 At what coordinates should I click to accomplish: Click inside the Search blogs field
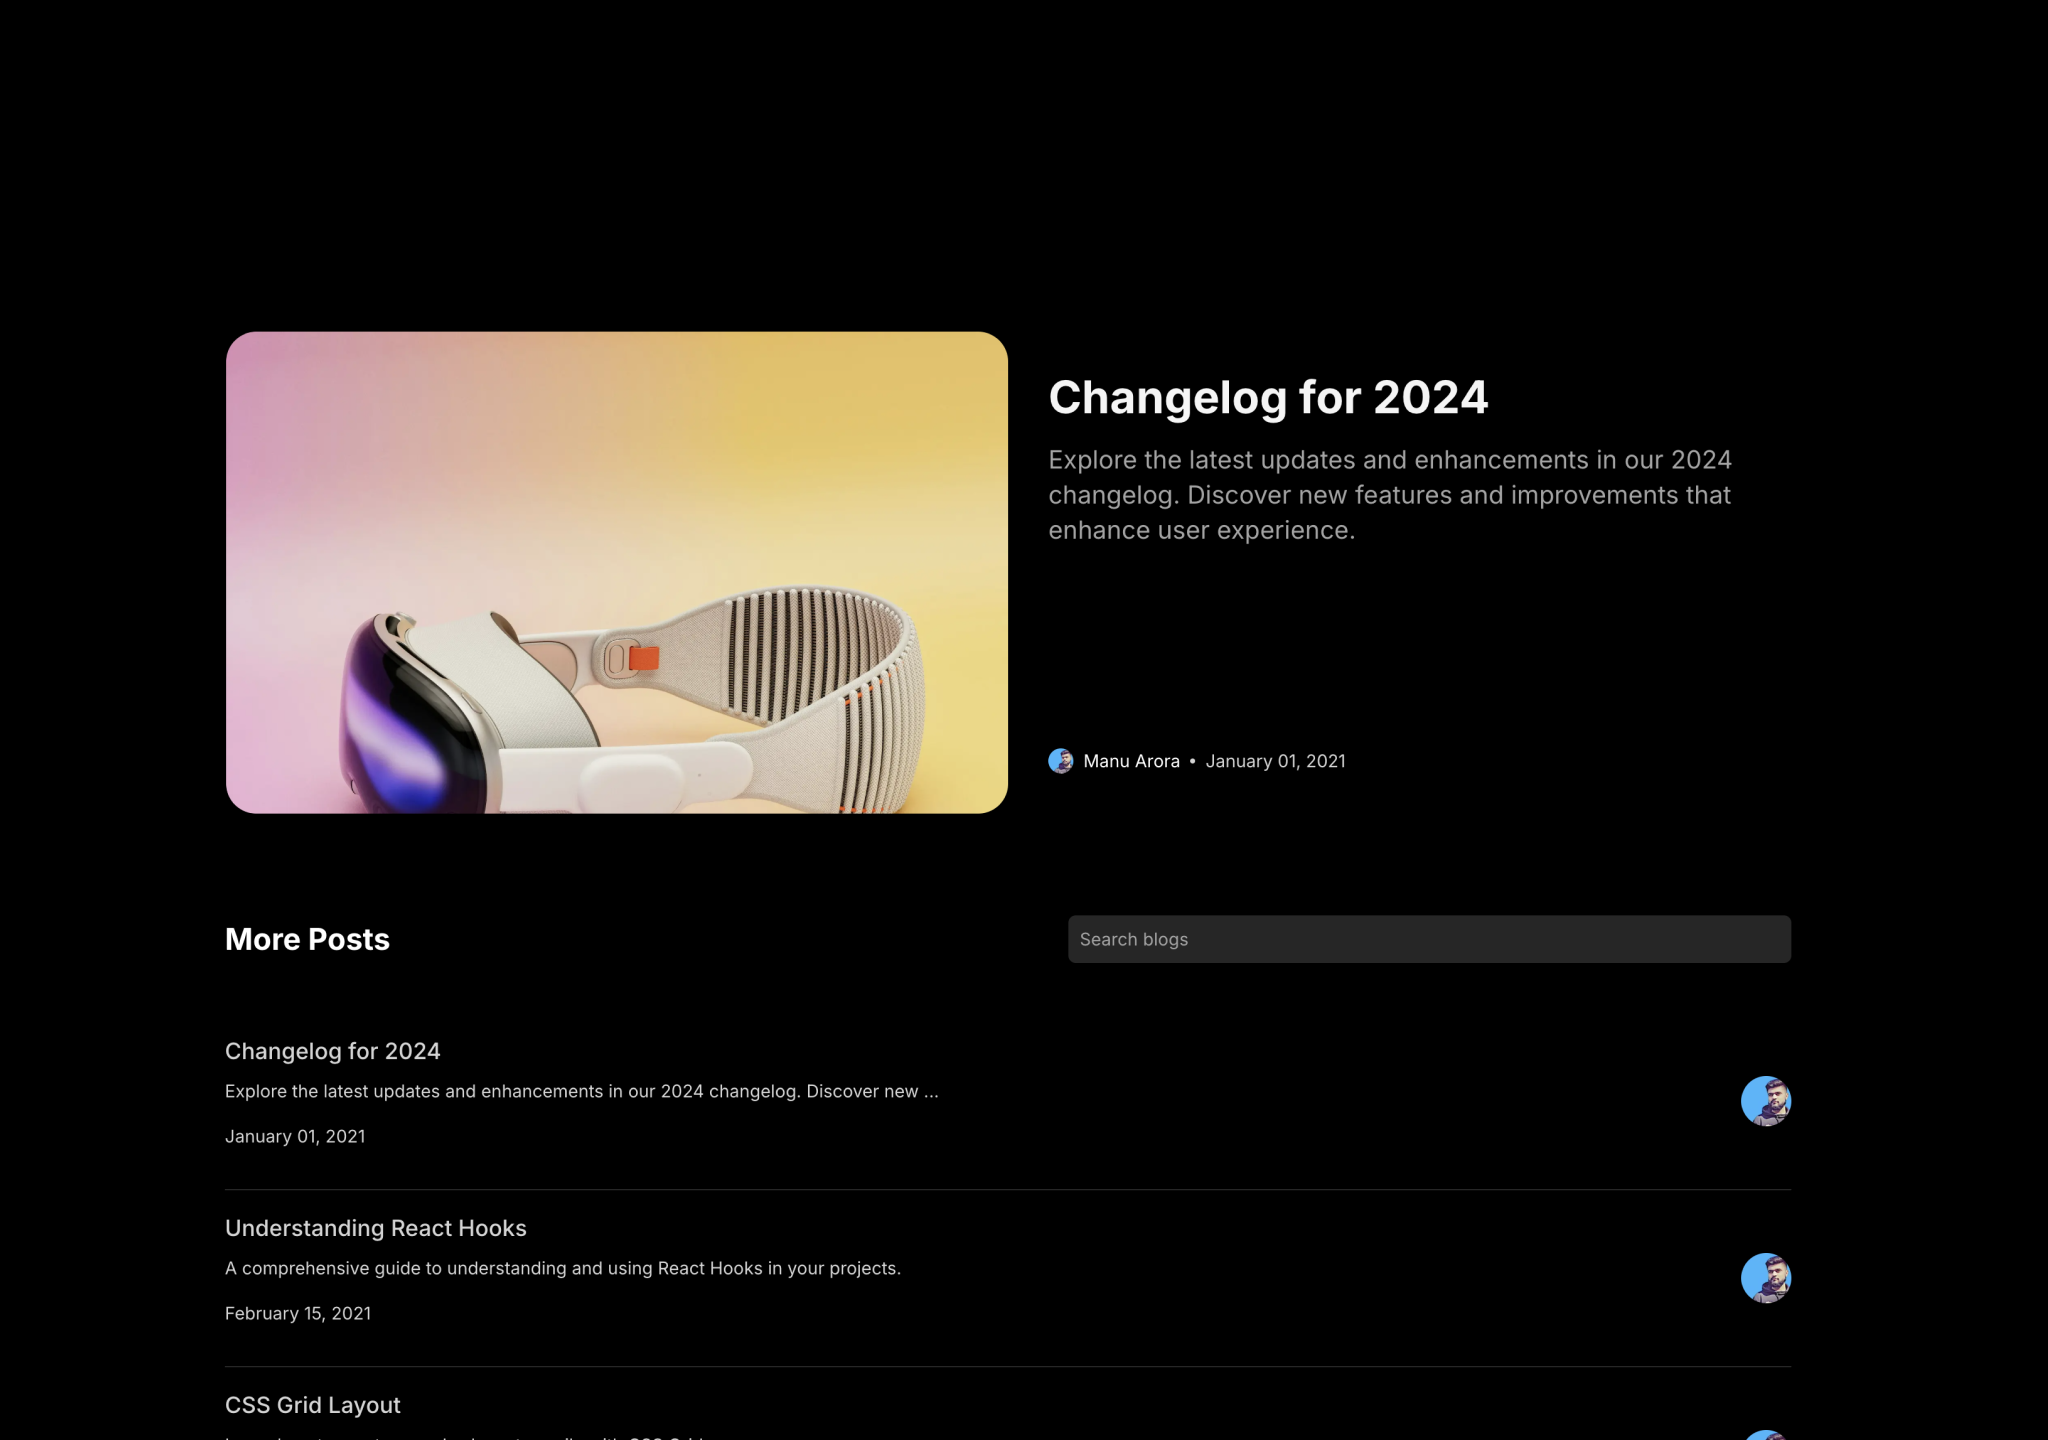[x=1428, y=939]
